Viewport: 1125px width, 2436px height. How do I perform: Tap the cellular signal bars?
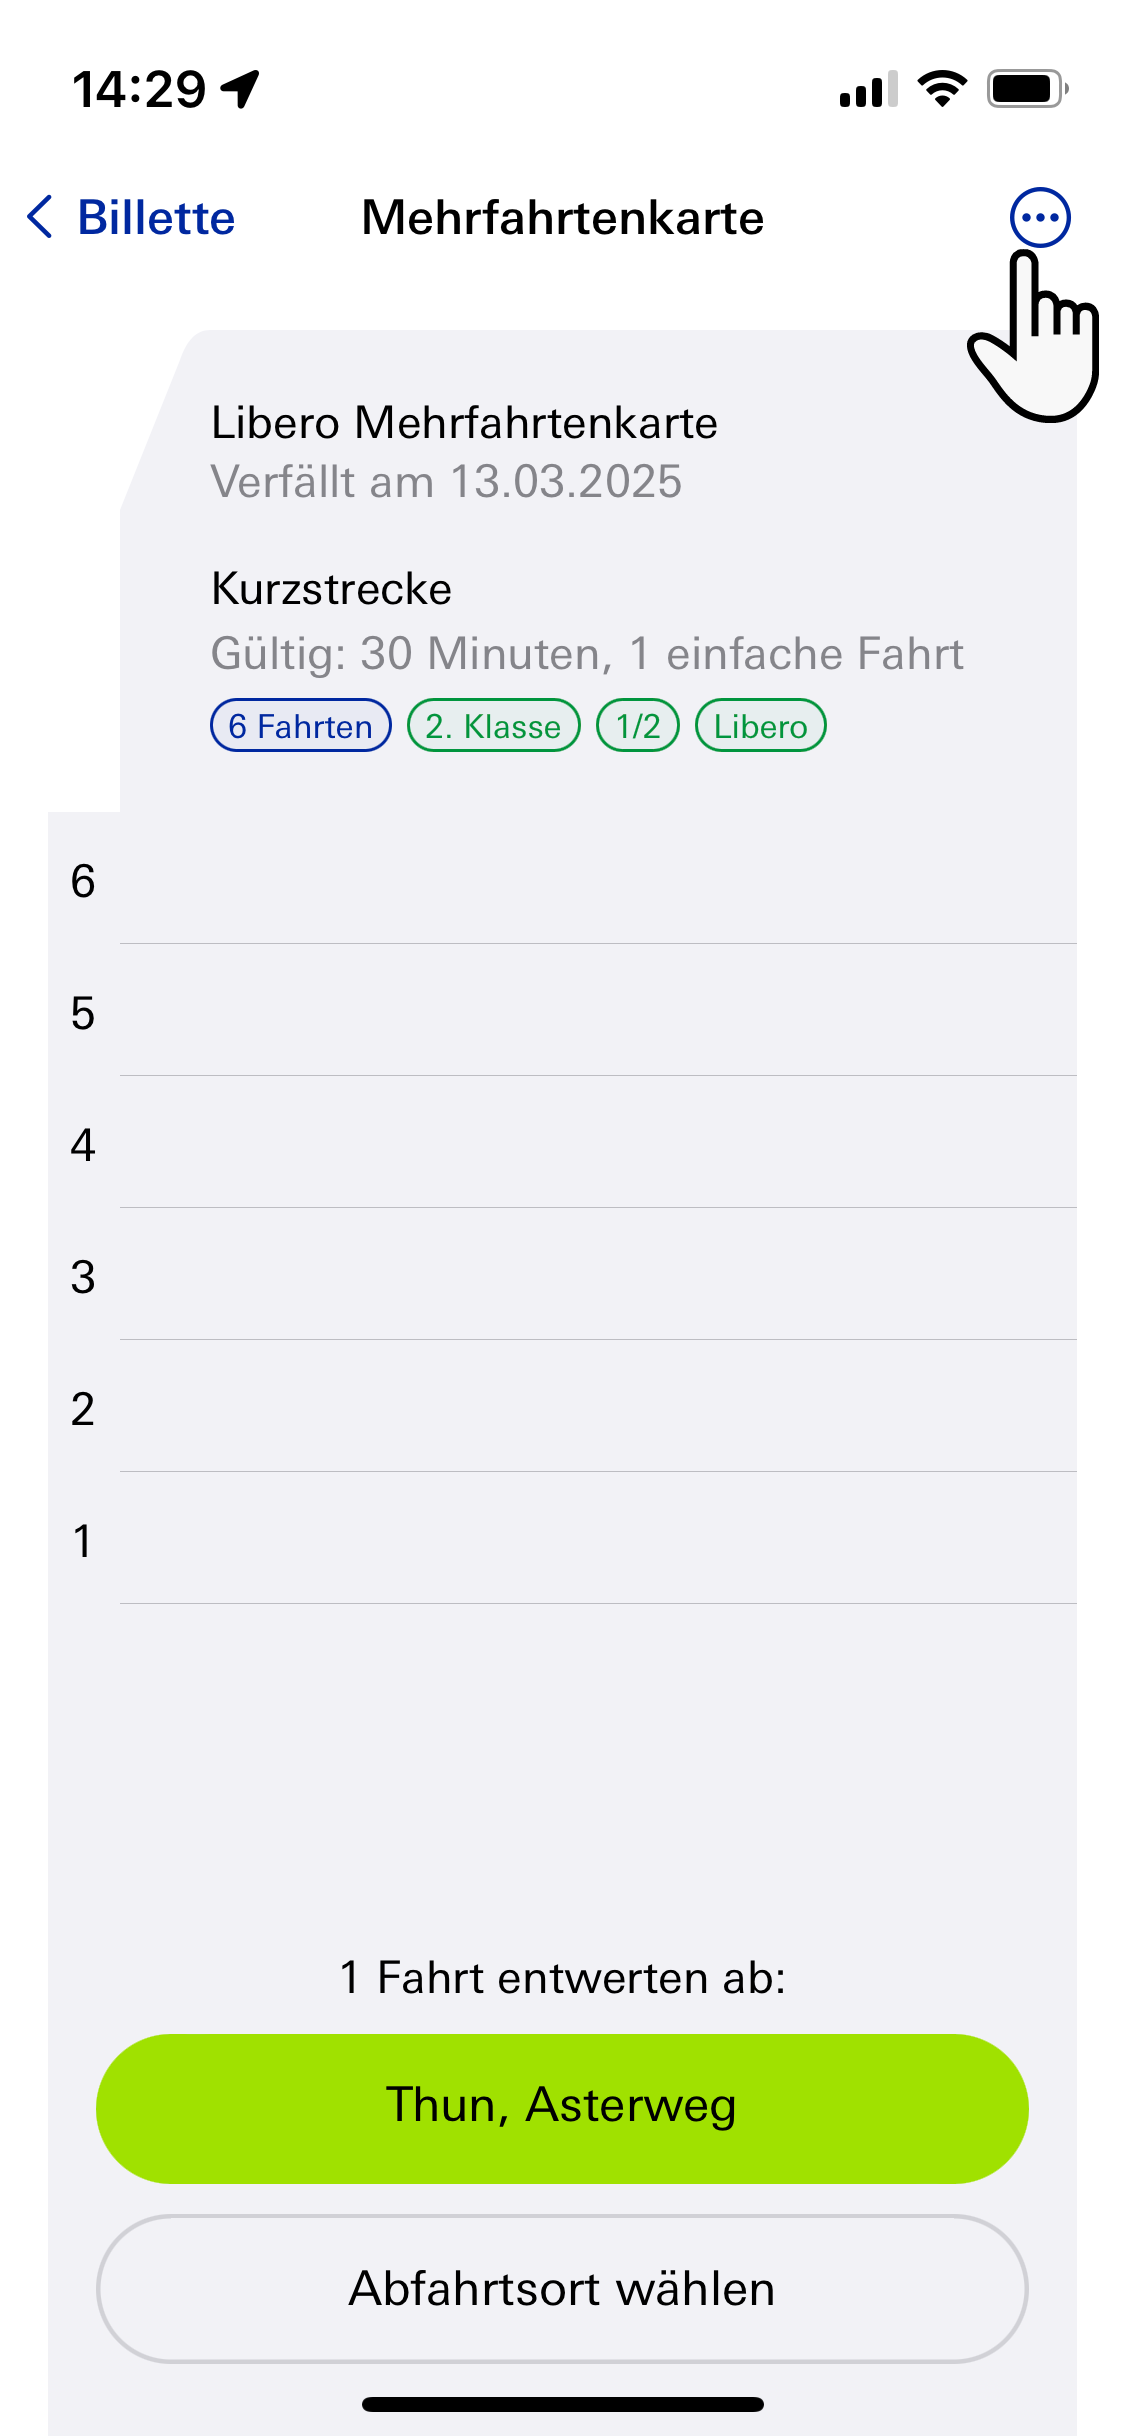(868, 89)
